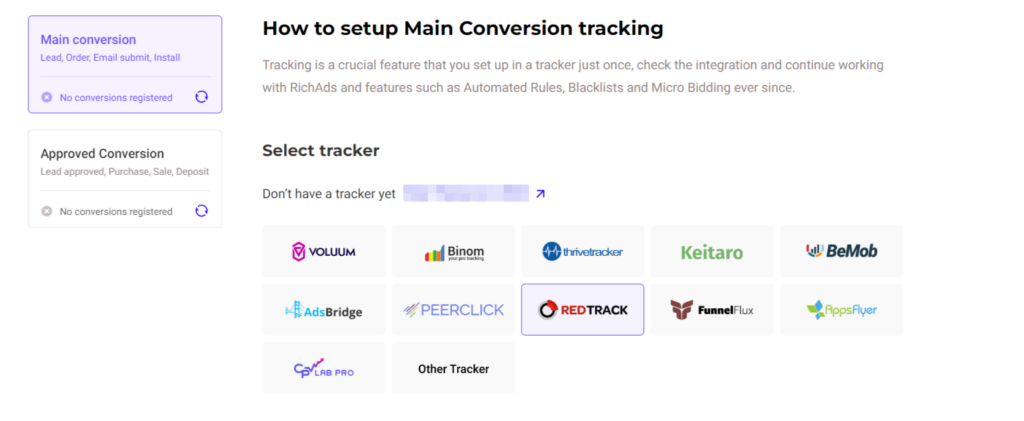The image size is (1024, 421).
Task: Choose the ThriveTracker logo tile
Action: coord(583,251)
